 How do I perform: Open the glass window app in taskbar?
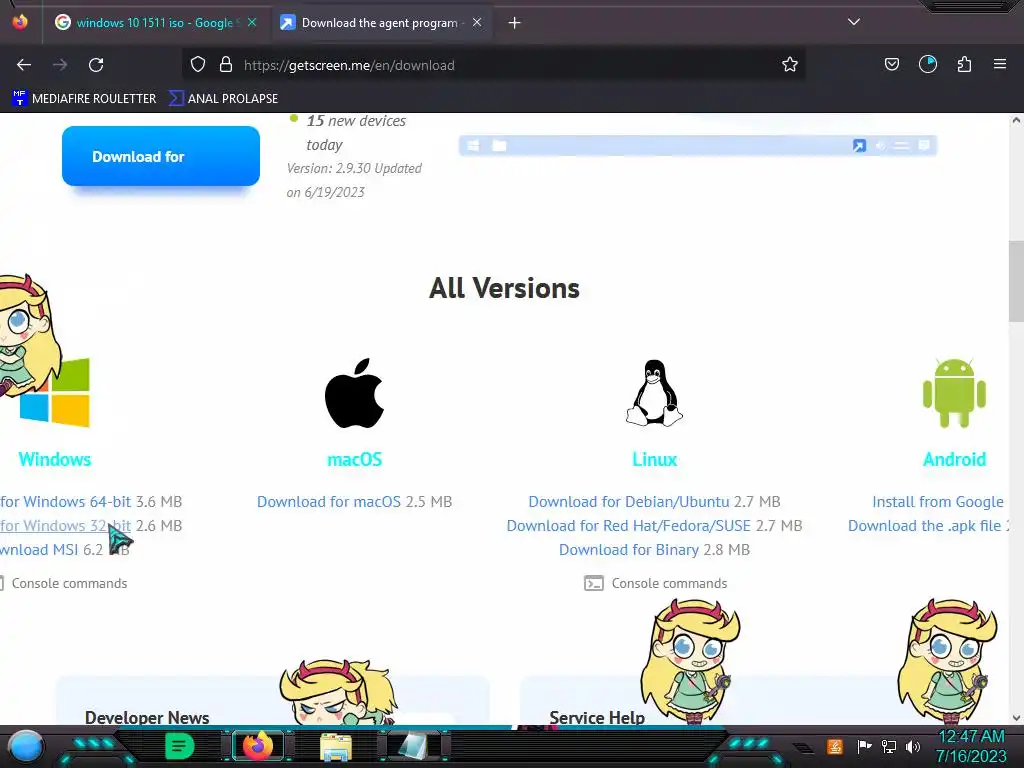413,746
